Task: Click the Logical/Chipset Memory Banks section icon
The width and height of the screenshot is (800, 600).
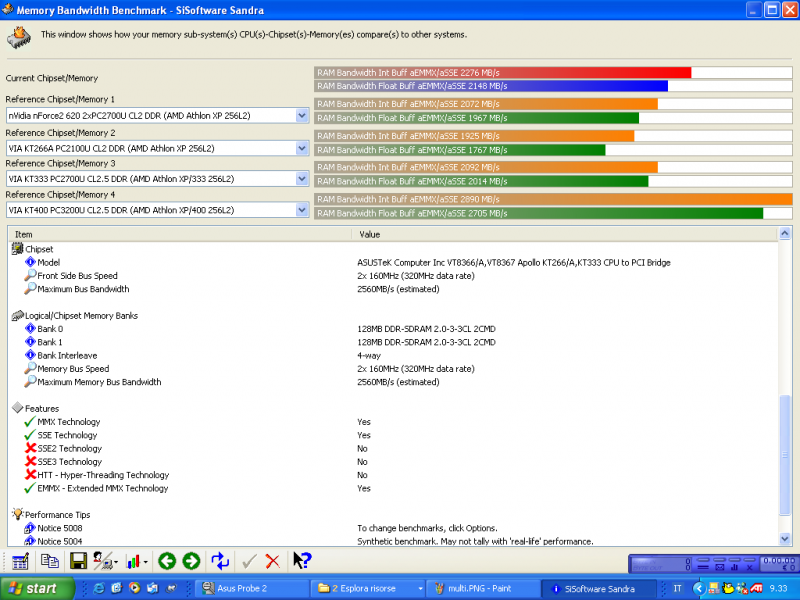Action: coord(18,315)
